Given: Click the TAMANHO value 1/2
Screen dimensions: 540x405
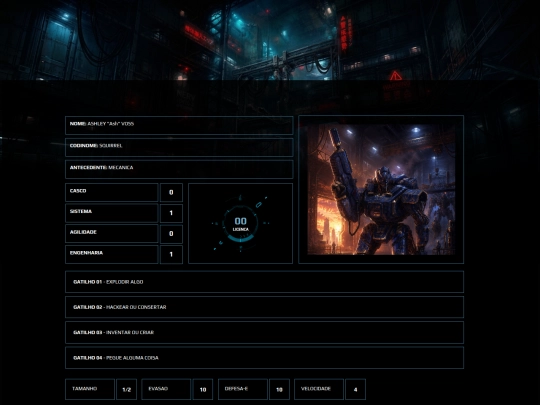Looking at the screenshot, I should (x=127, y=389).
